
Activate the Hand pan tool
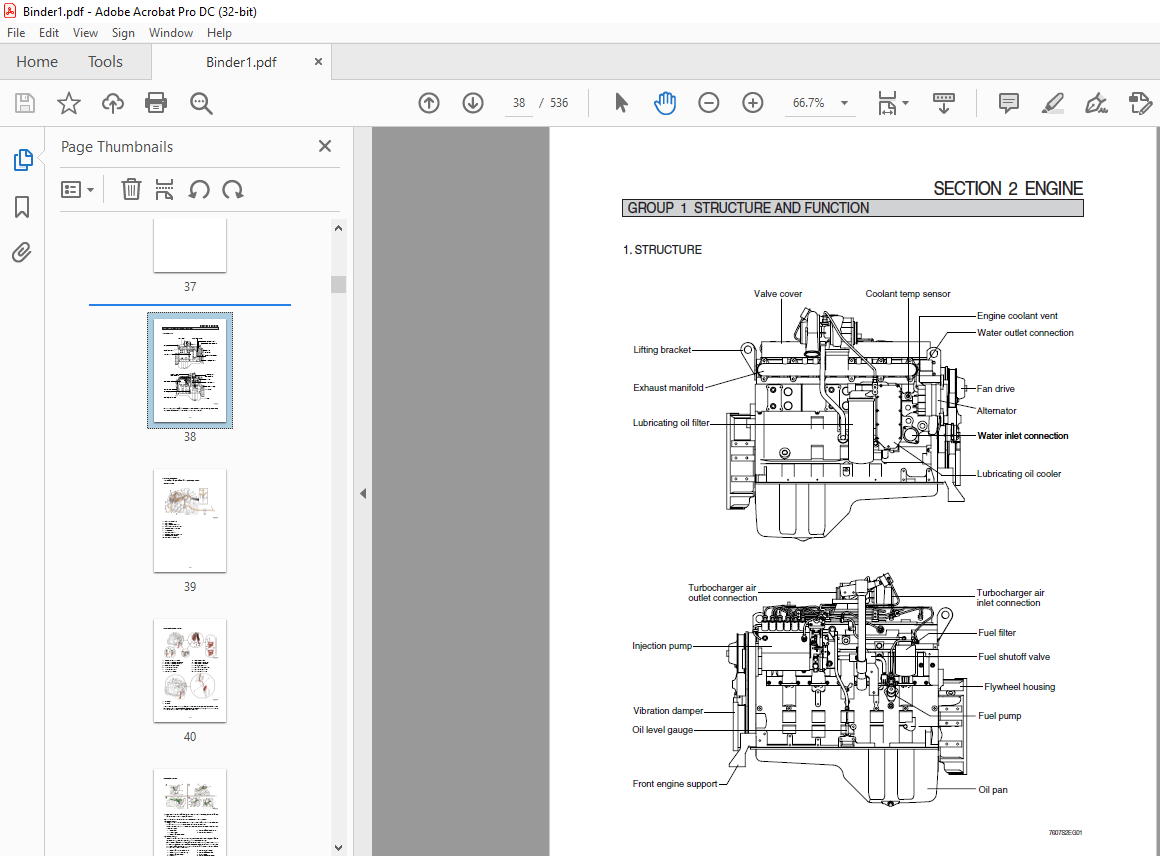point(665,103)
